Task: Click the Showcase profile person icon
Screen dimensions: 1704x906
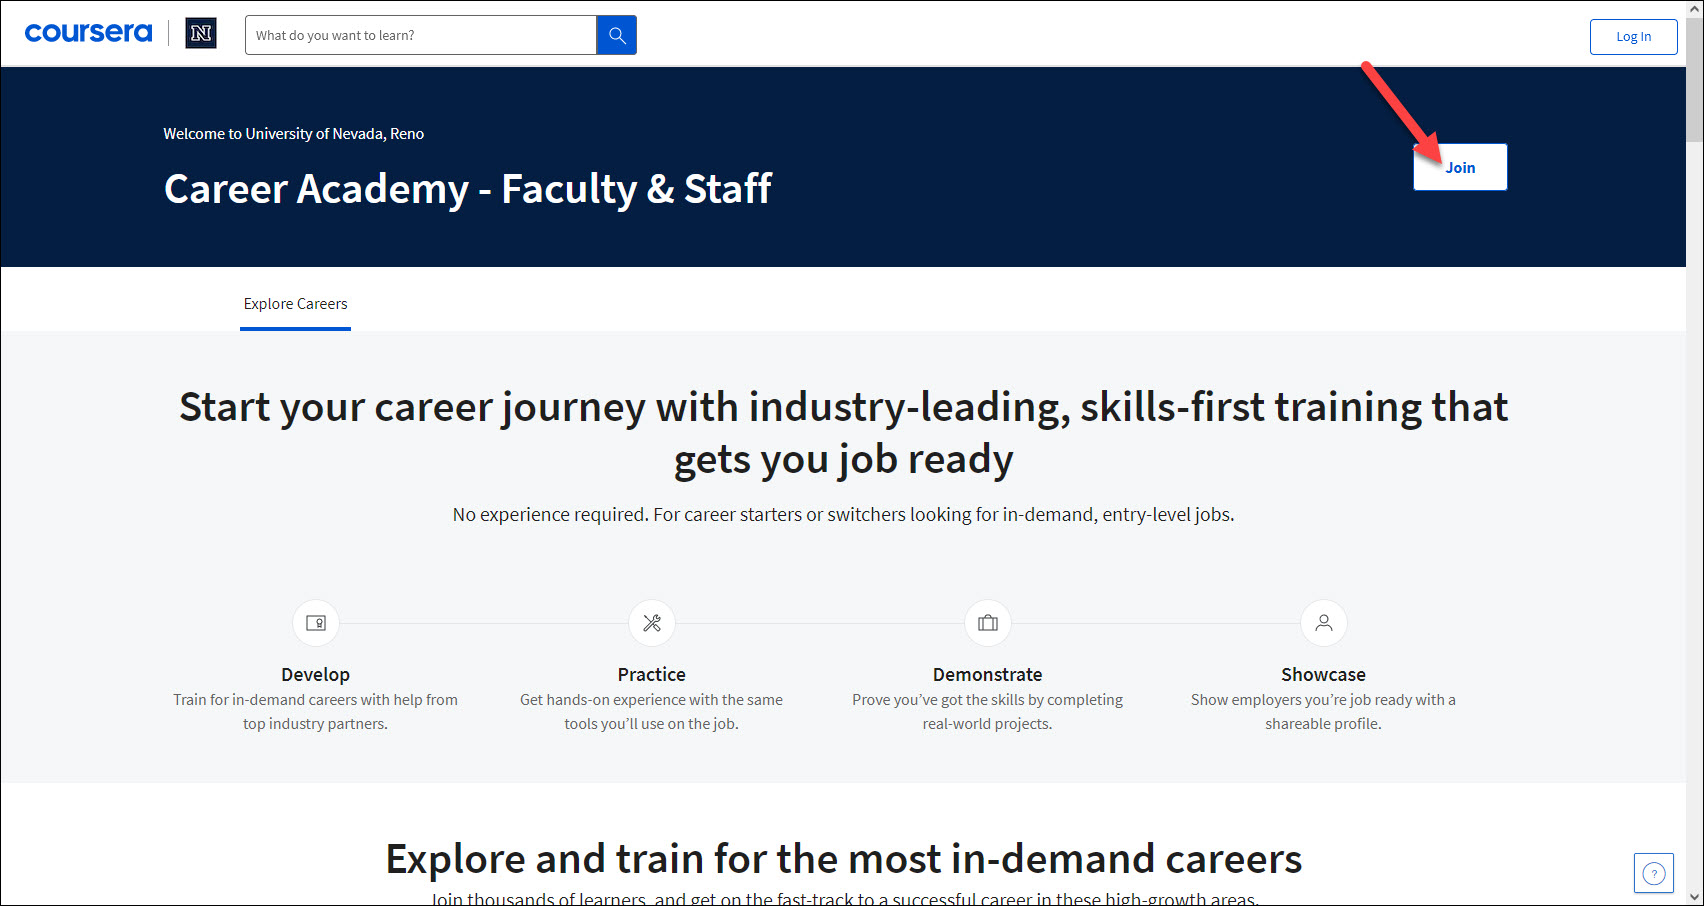Action: [1323, 622]
